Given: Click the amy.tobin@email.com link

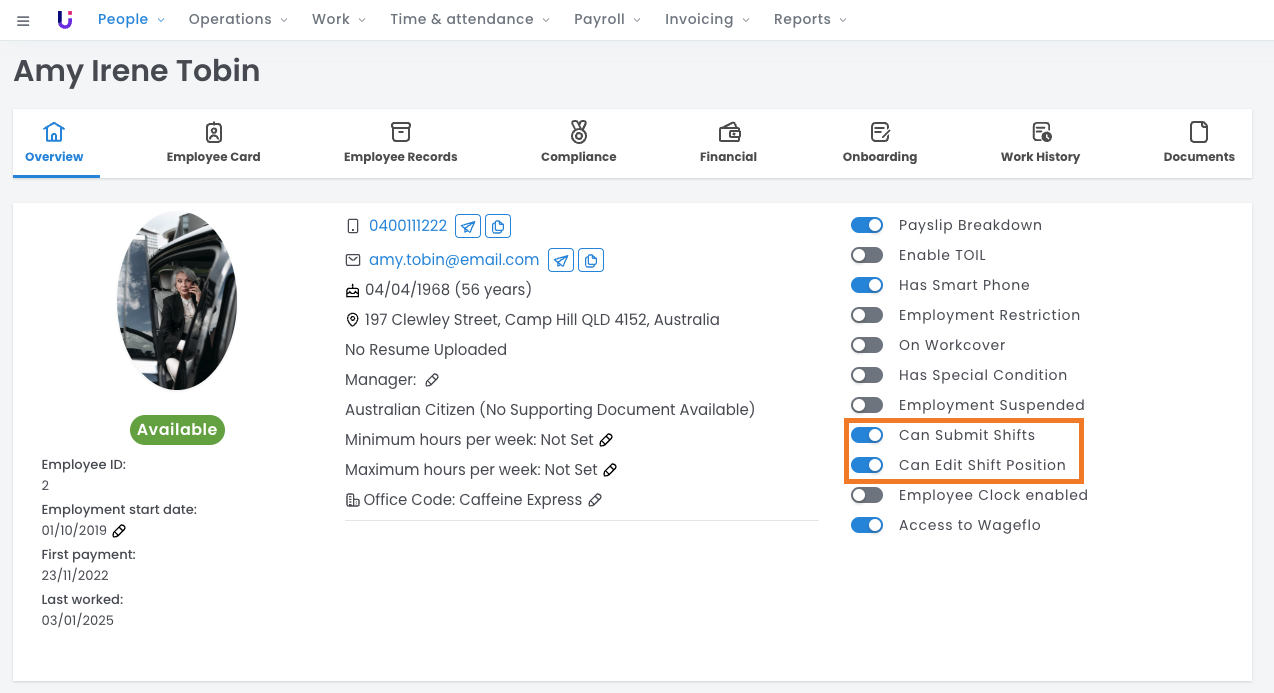Looking at the screenshot, I should coord(454,260).
